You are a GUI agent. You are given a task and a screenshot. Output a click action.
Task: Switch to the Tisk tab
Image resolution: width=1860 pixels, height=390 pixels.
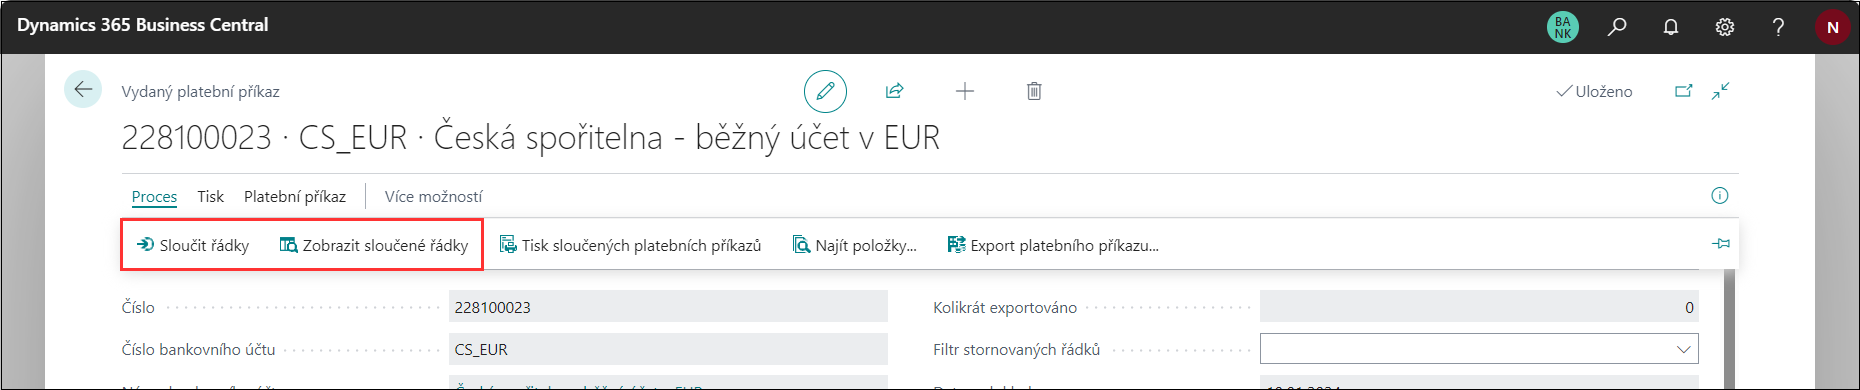click(x=210, y=196)
